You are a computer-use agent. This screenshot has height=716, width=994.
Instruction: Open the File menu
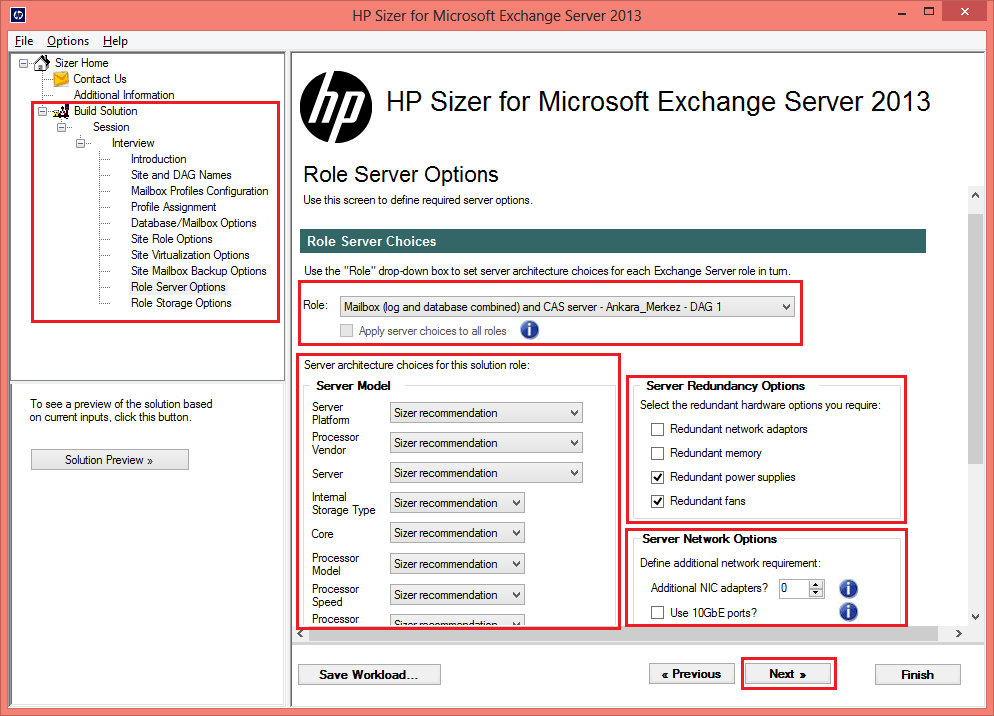click(24, 41)
